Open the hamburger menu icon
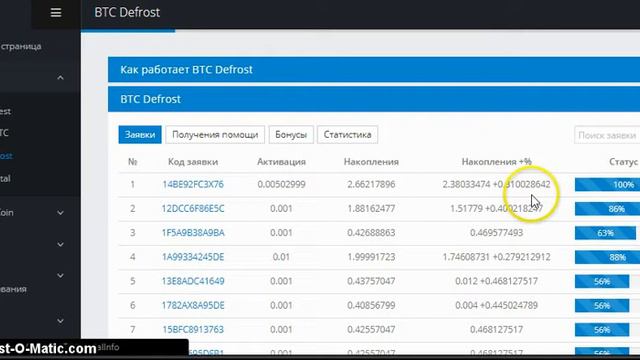 tap(56, 13)
